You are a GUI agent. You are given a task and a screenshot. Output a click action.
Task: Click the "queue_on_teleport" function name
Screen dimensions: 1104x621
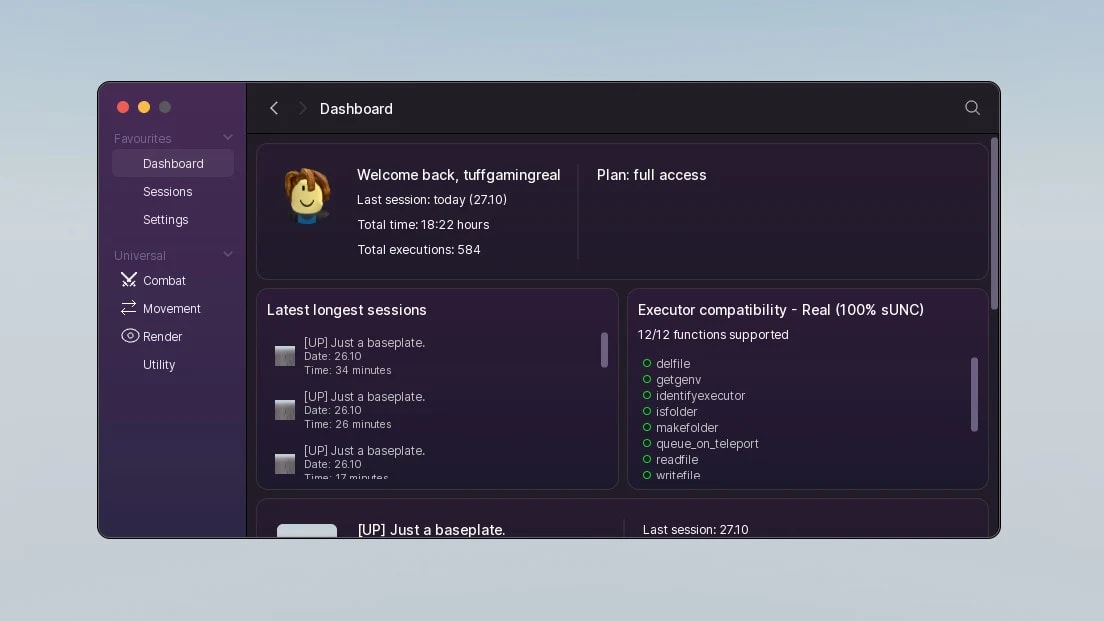[708, 444]
